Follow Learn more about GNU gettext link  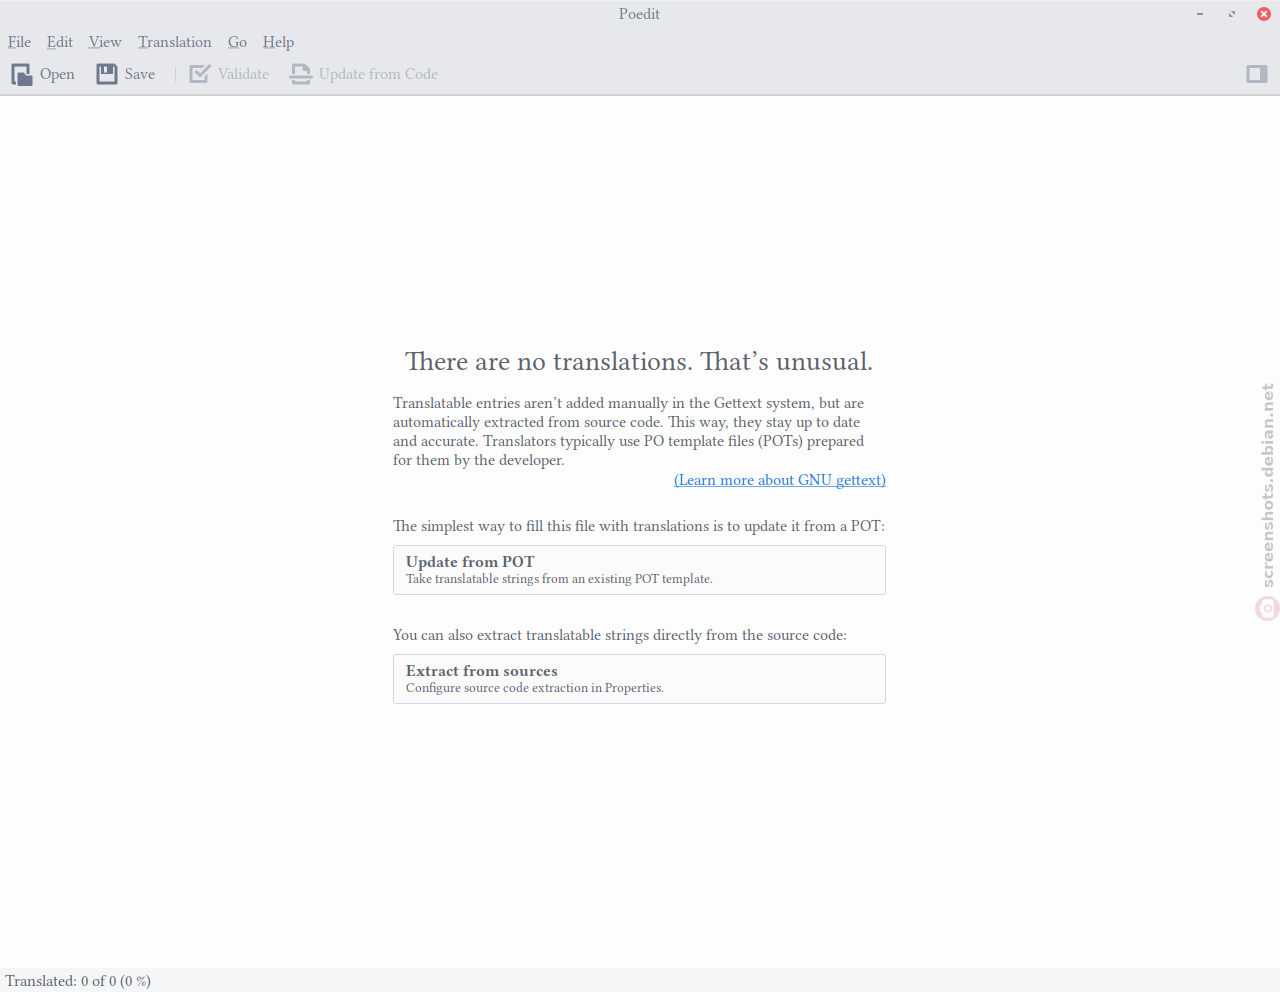coord(780,480)
